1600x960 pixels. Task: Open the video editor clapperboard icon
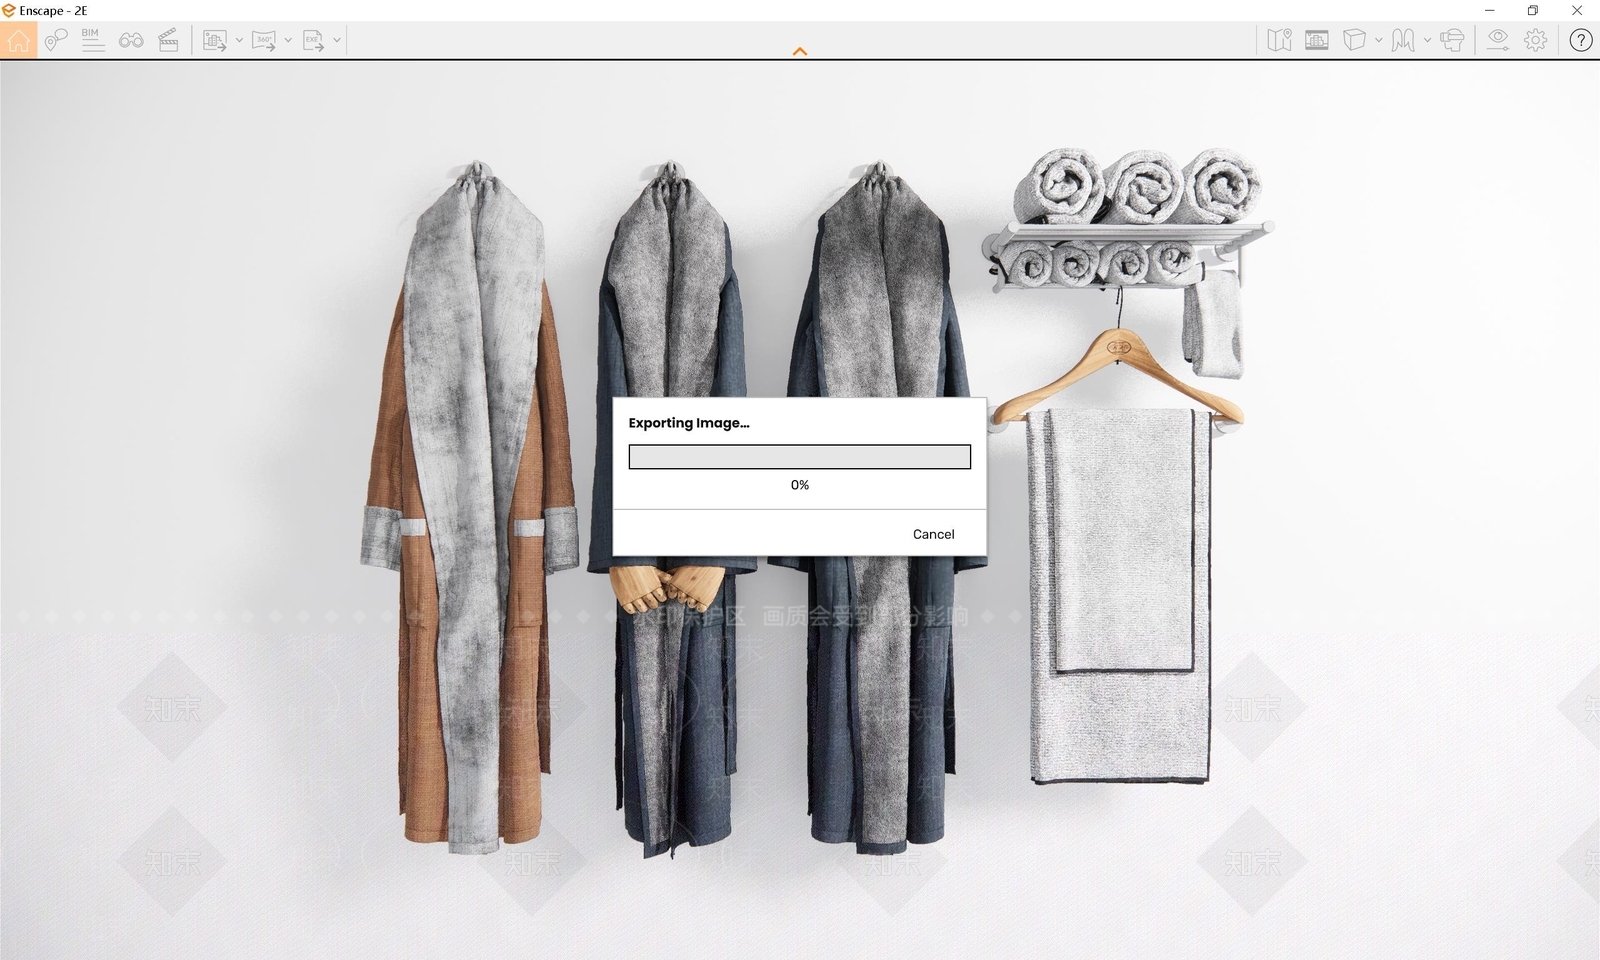click(x=168, y=40)
